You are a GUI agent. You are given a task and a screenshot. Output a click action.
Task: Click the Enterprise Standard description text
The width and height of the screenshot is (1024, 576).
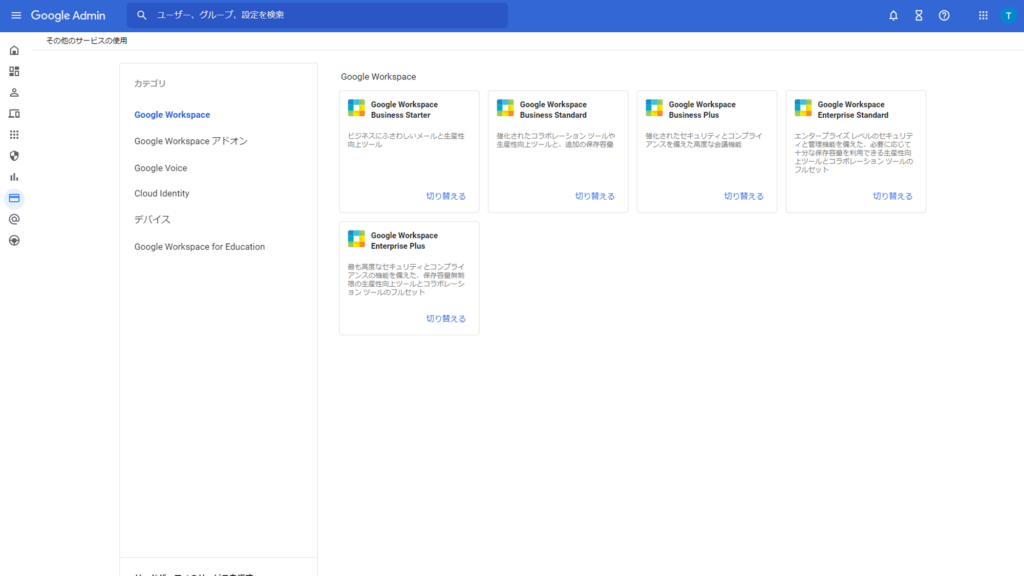[854, 153]
